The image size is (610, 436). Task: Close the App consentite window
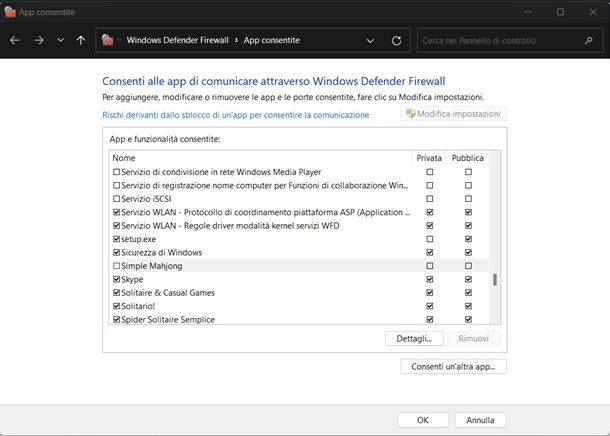coord(593,12)
